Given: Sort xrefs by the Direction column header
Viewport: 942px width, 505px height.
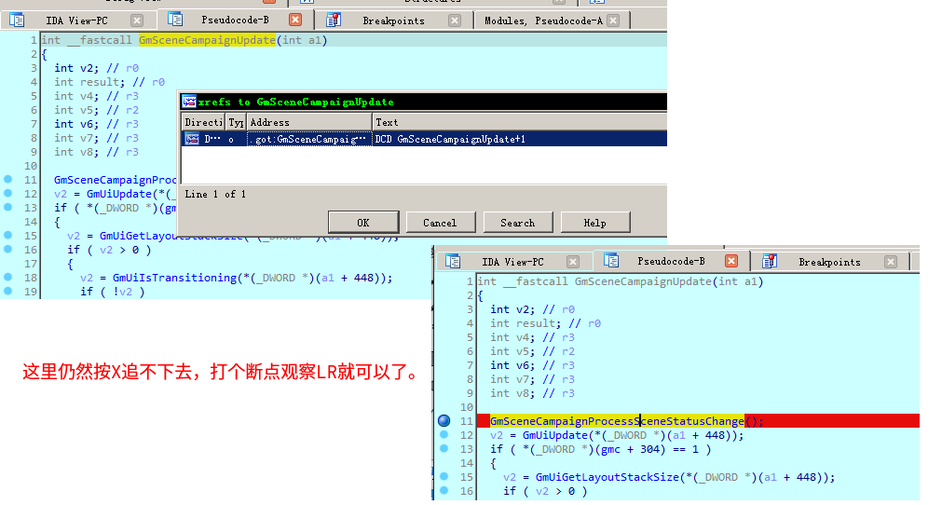Looking at the screenshot, I should pos(203,122).
